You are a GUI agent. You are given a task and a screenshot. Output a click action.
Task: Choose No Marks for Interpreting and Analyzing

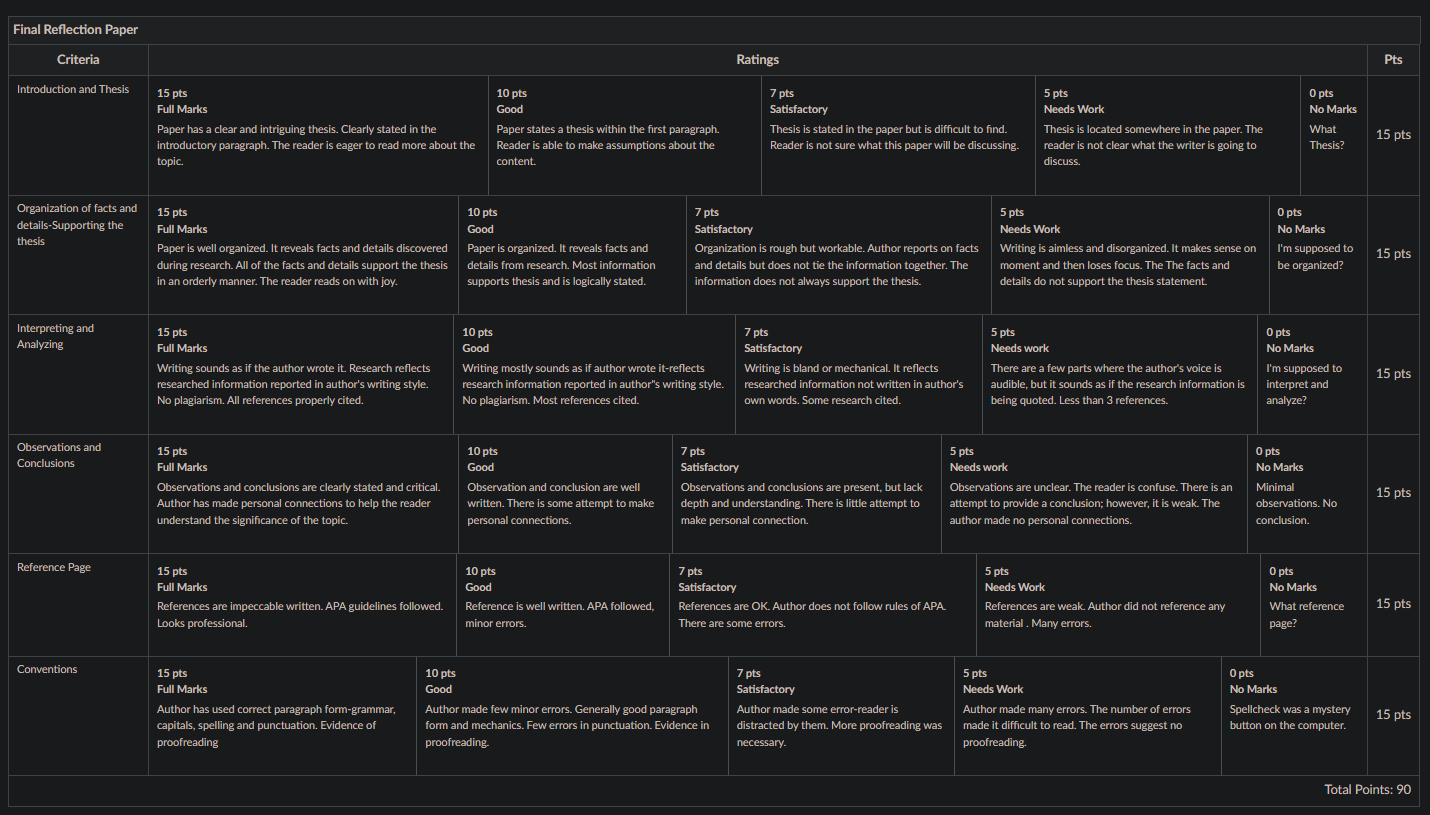[x=1313, y=374]
